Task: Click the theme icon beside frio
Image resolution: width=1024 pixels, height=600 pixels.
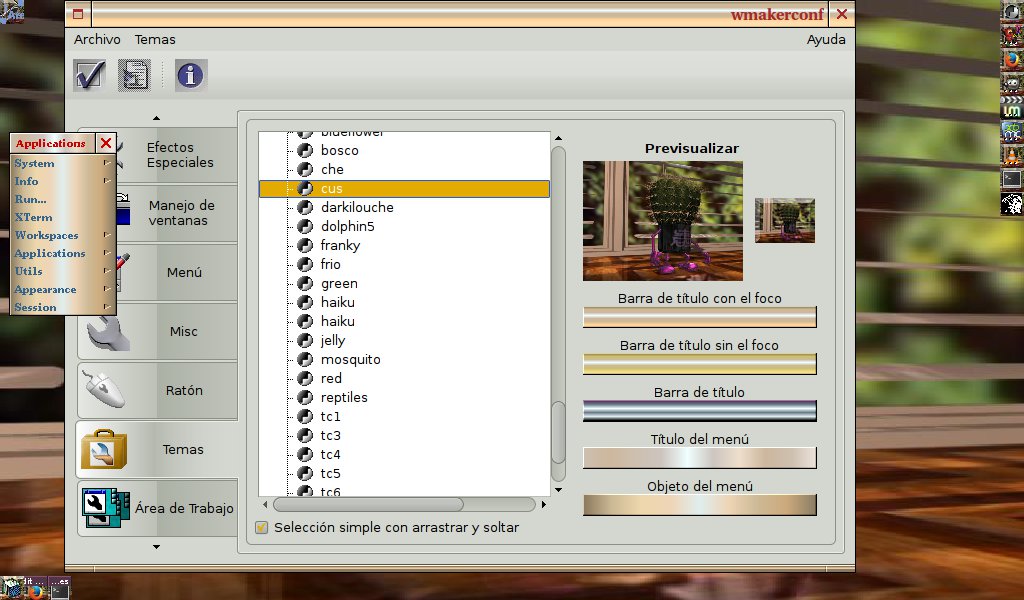Action: 305,264
